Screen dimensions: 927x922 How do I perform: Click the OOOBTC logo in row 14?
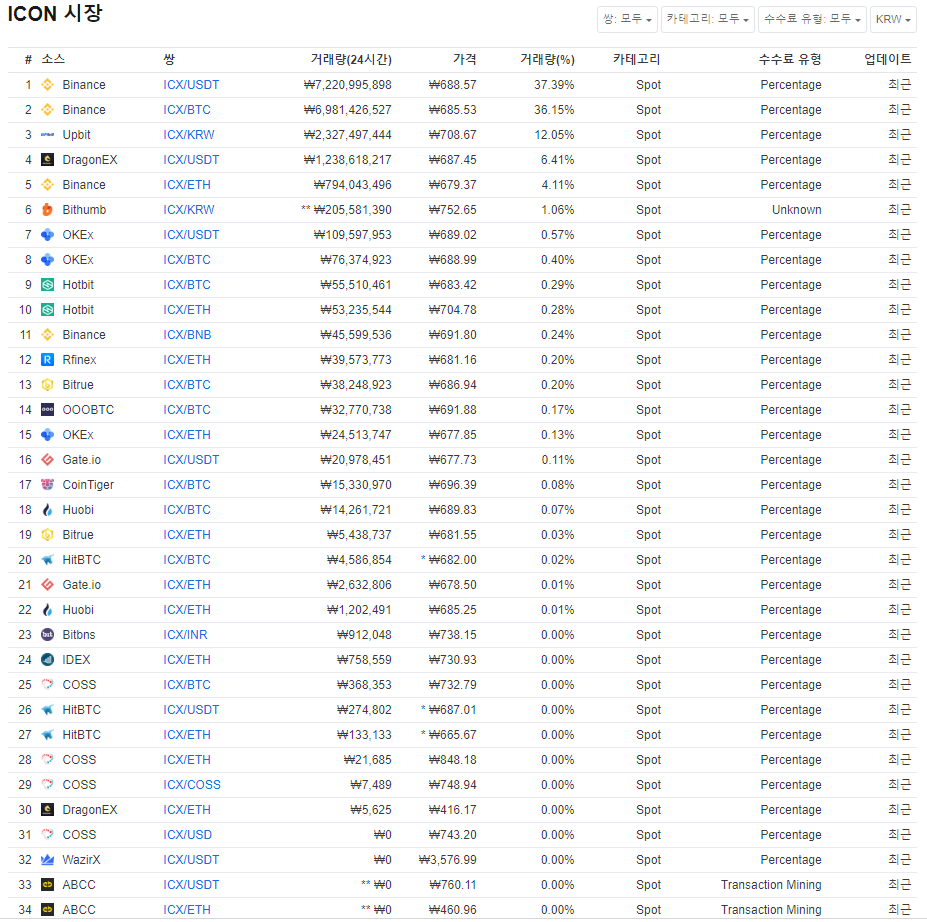pos(47,410)
